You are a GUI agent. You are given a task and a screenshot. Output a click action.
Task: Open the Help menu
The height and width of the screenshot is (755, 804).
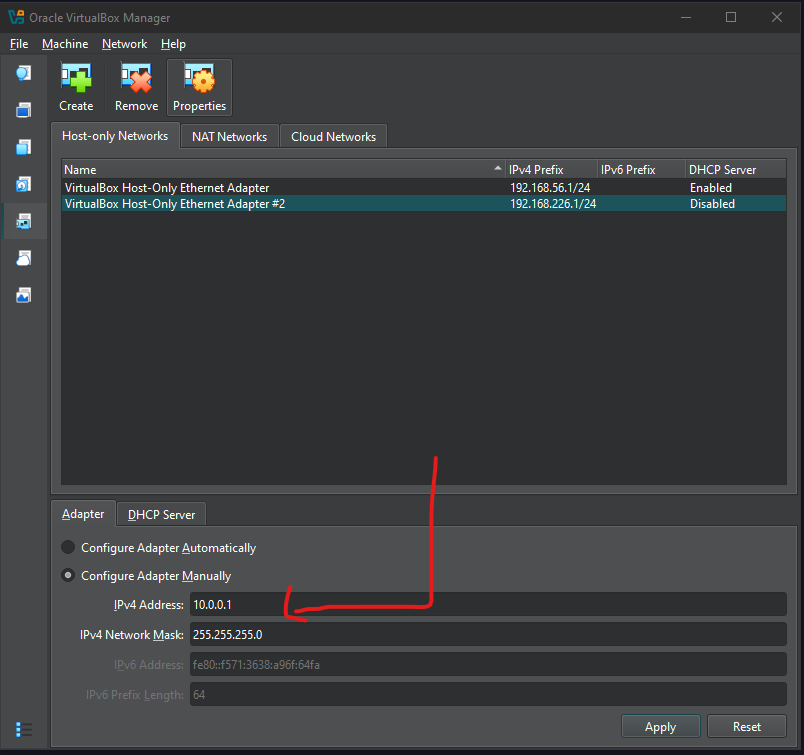click(173, 44)
